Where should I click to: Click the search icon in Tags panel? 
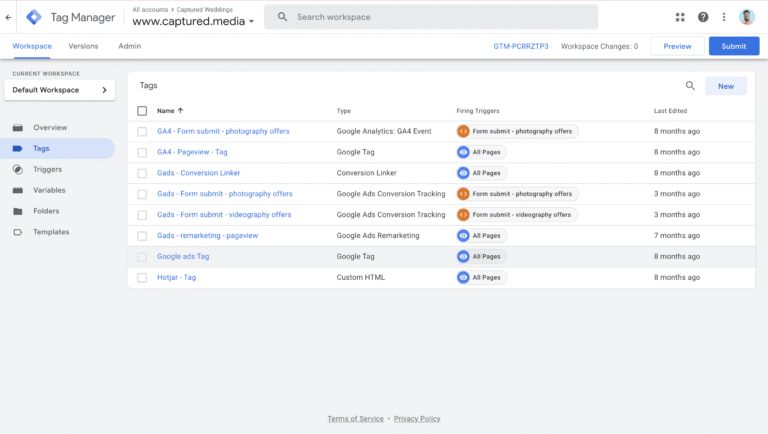[x=690, y=86]
